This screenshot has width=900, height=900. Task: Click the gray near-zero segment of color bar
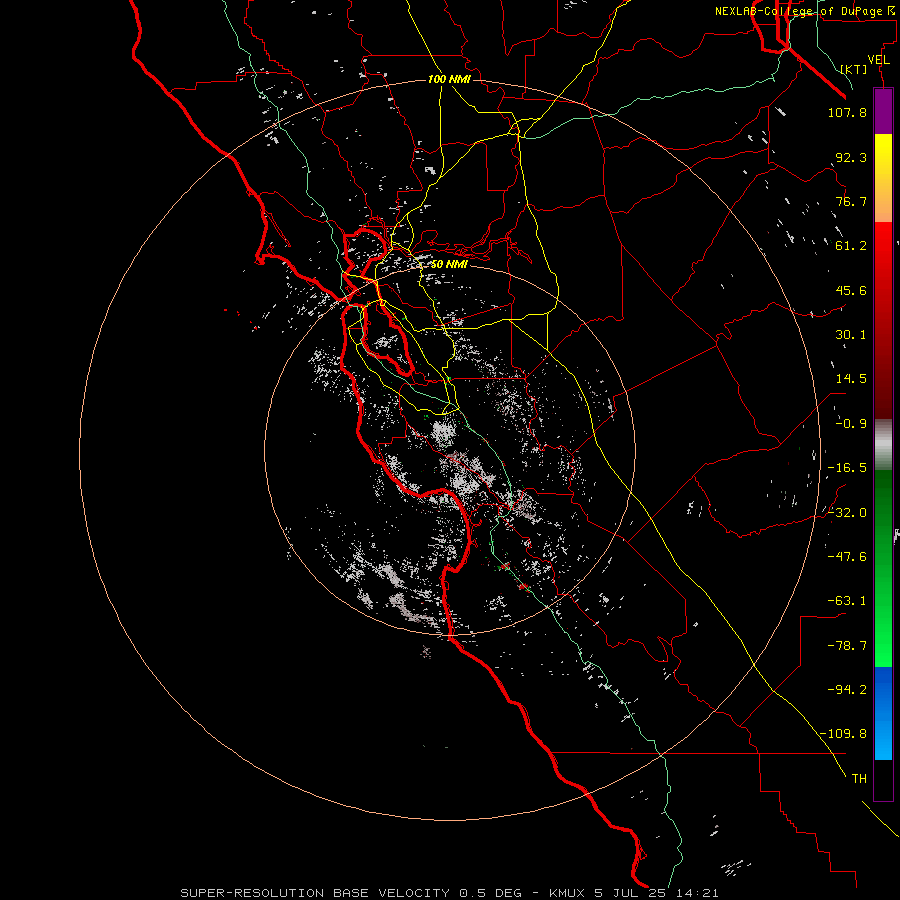(883, 444)
